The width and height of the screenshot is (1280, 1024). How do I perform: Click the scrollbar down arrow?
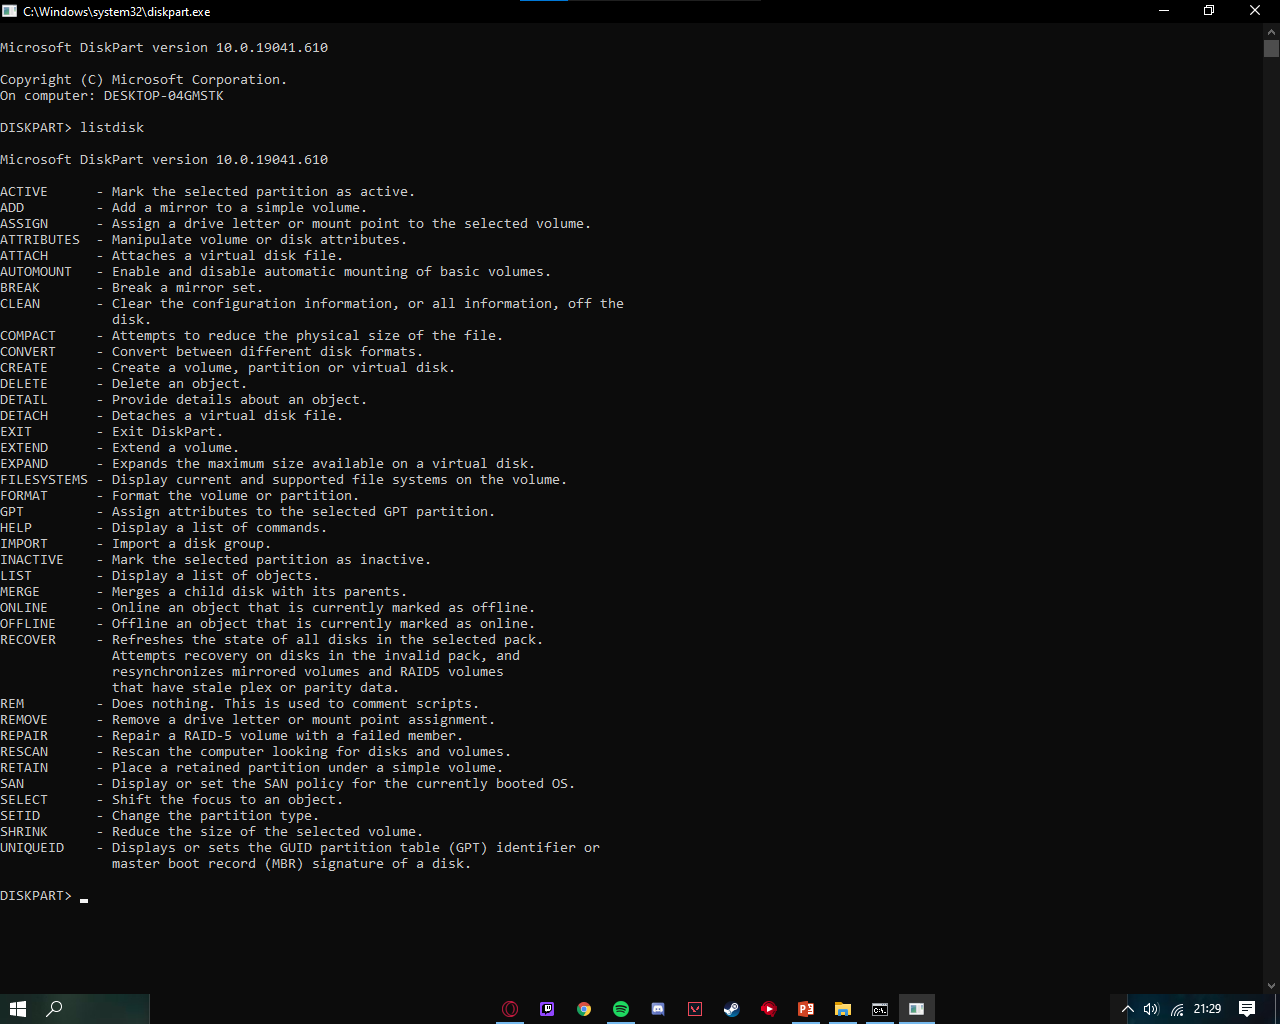tap(1271, 985)
